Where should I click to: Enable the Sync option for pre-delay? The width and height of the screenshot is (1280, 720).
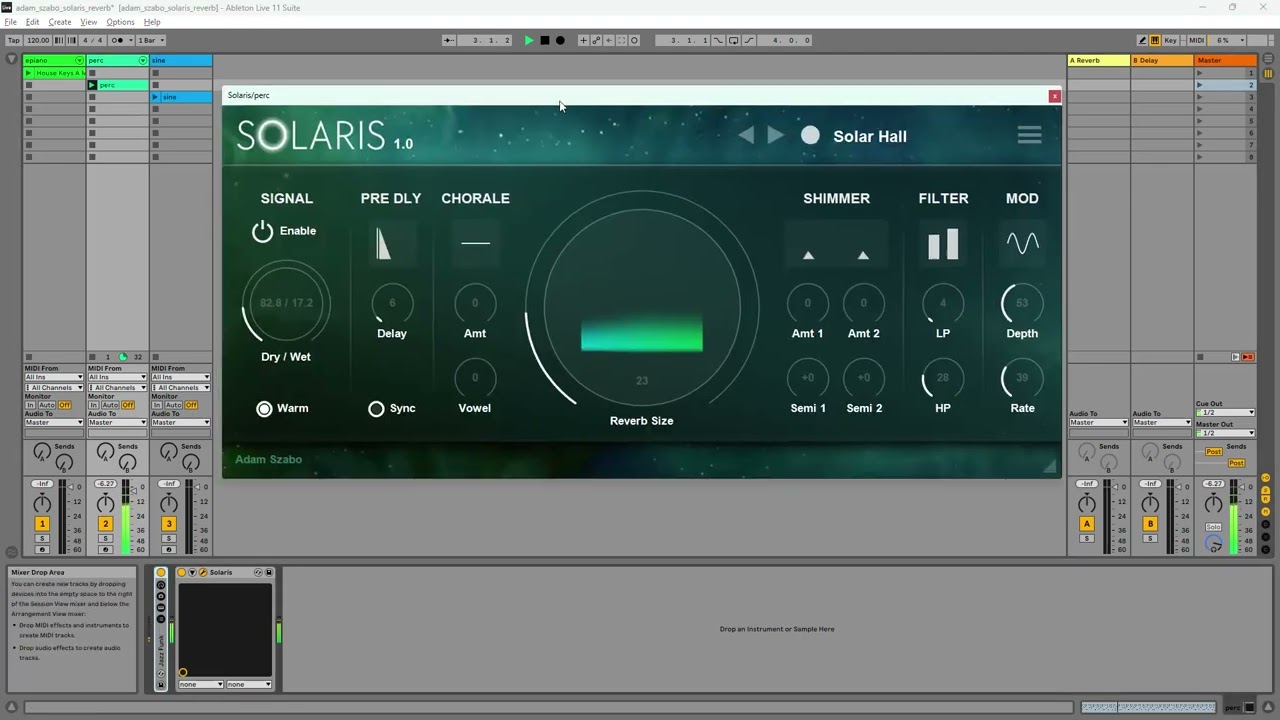(x=376, y=408)
